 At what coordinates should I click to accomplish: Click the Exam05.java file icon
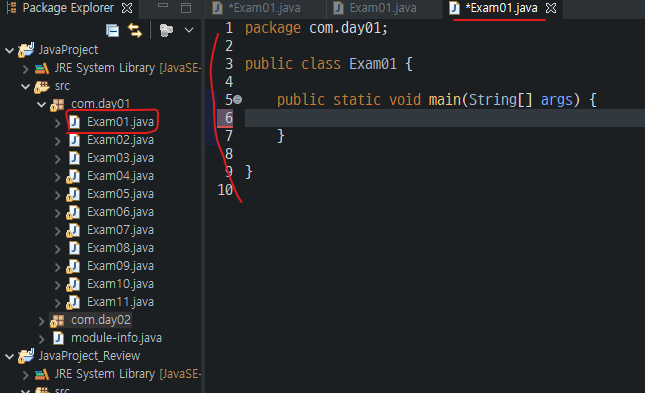coord(73,194)
